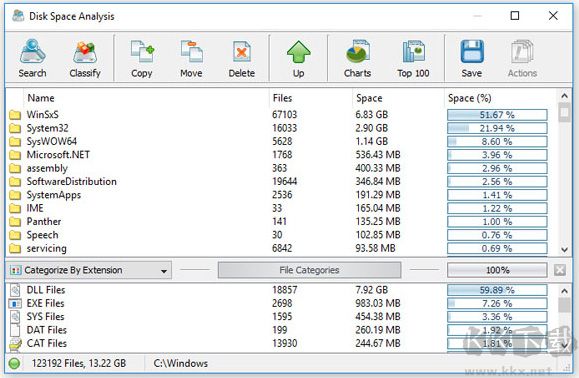Click the EXE Files category icon

click(x=15, y=303)
